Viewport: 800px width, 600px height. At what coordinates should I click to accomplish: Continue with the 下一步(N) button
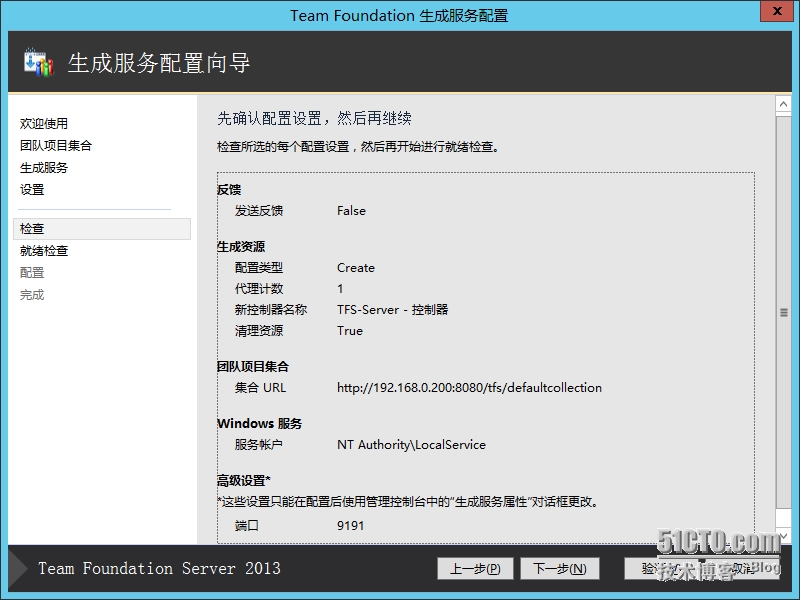pyautogui.click(x=560, y=568)
